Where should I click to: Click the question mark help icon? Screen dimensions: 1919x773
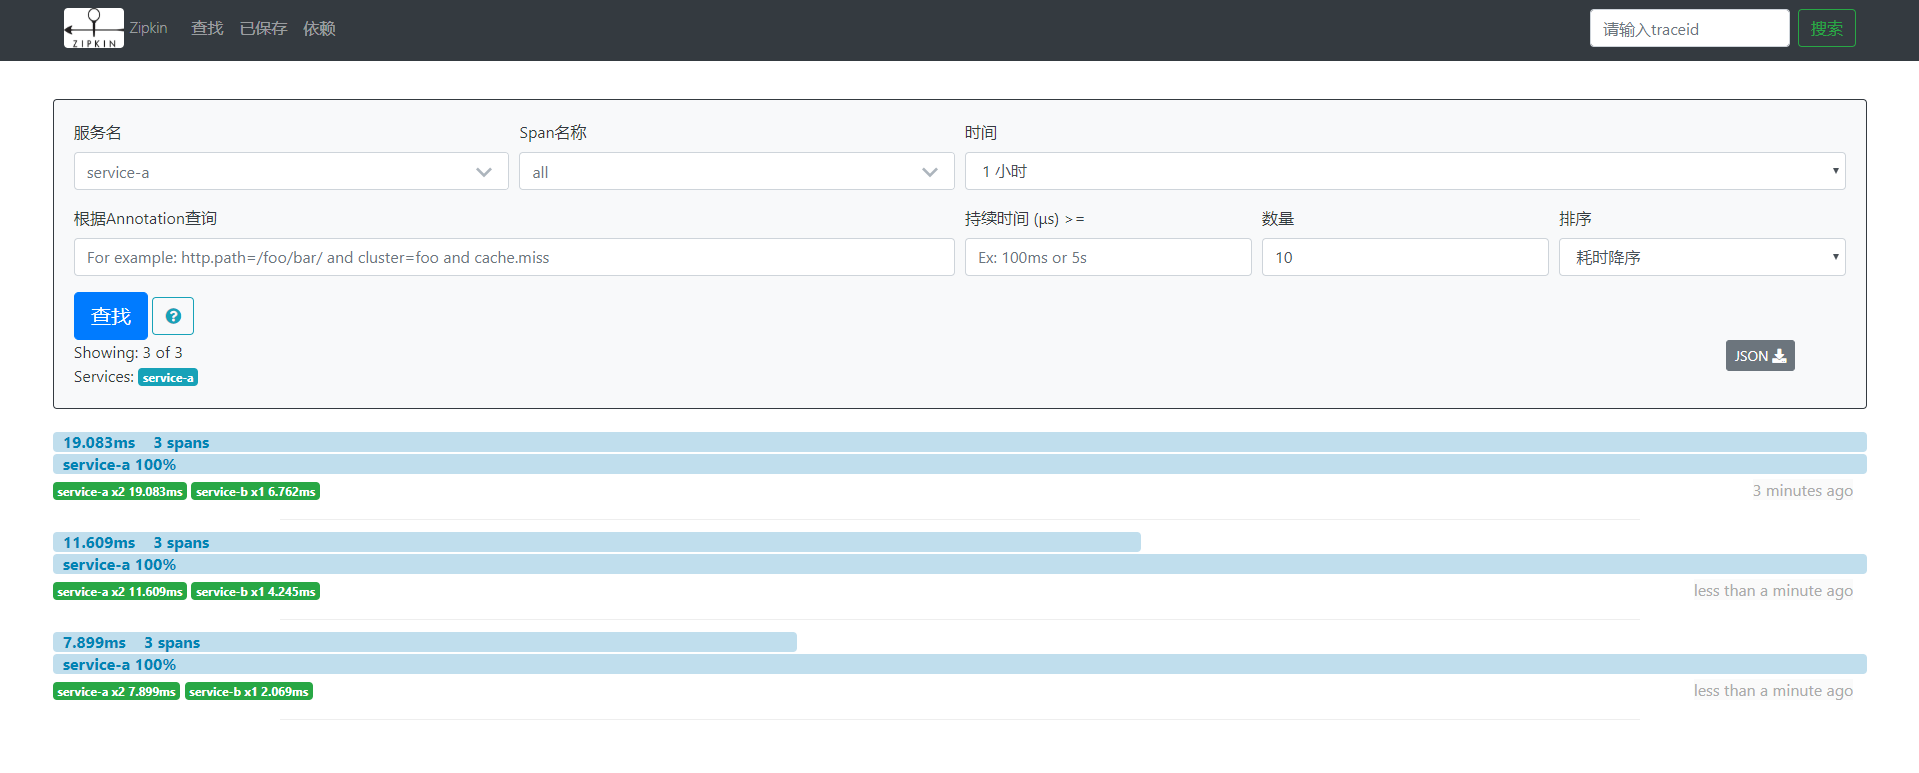(x=173, y=316)
